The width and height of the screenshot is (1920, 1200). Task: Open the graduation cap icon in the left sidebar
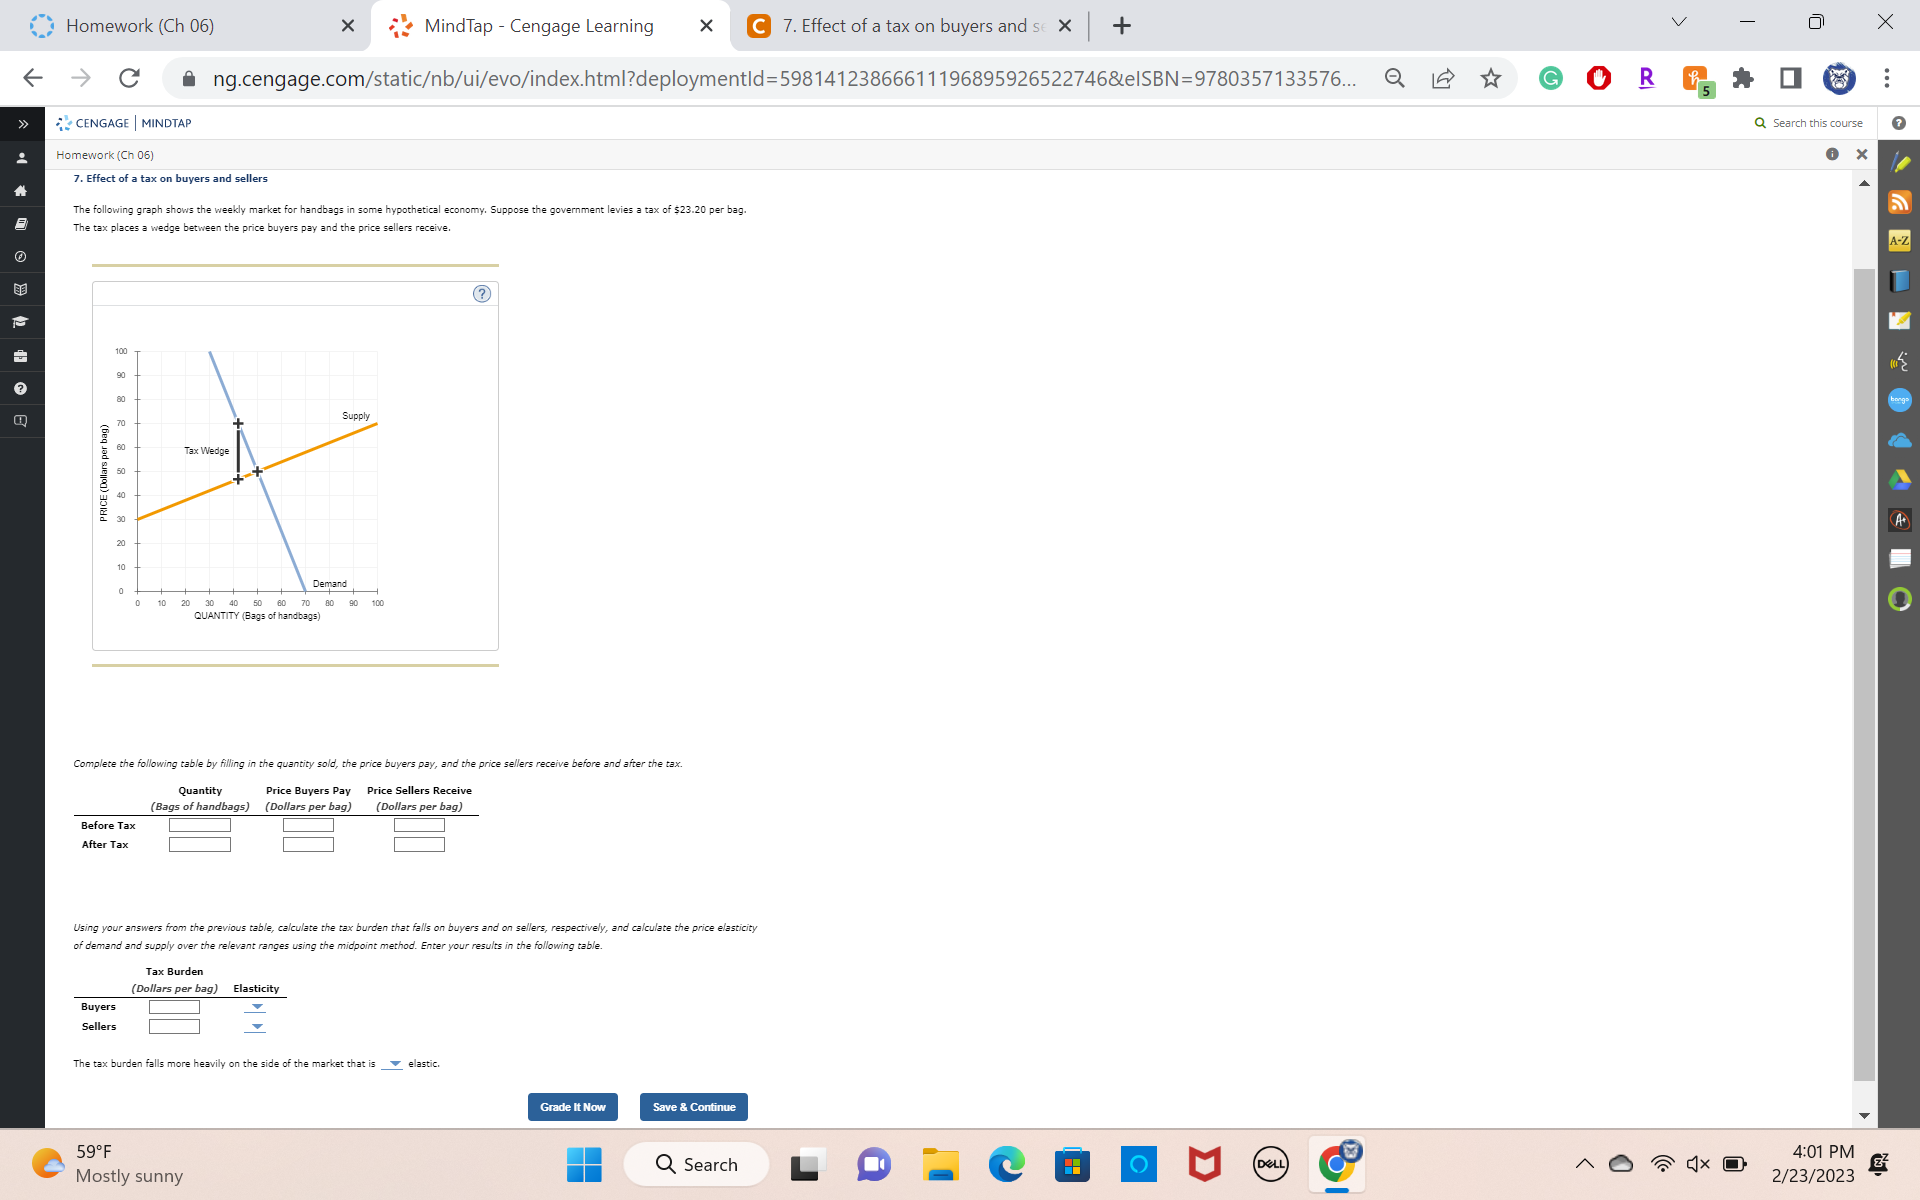20,322
